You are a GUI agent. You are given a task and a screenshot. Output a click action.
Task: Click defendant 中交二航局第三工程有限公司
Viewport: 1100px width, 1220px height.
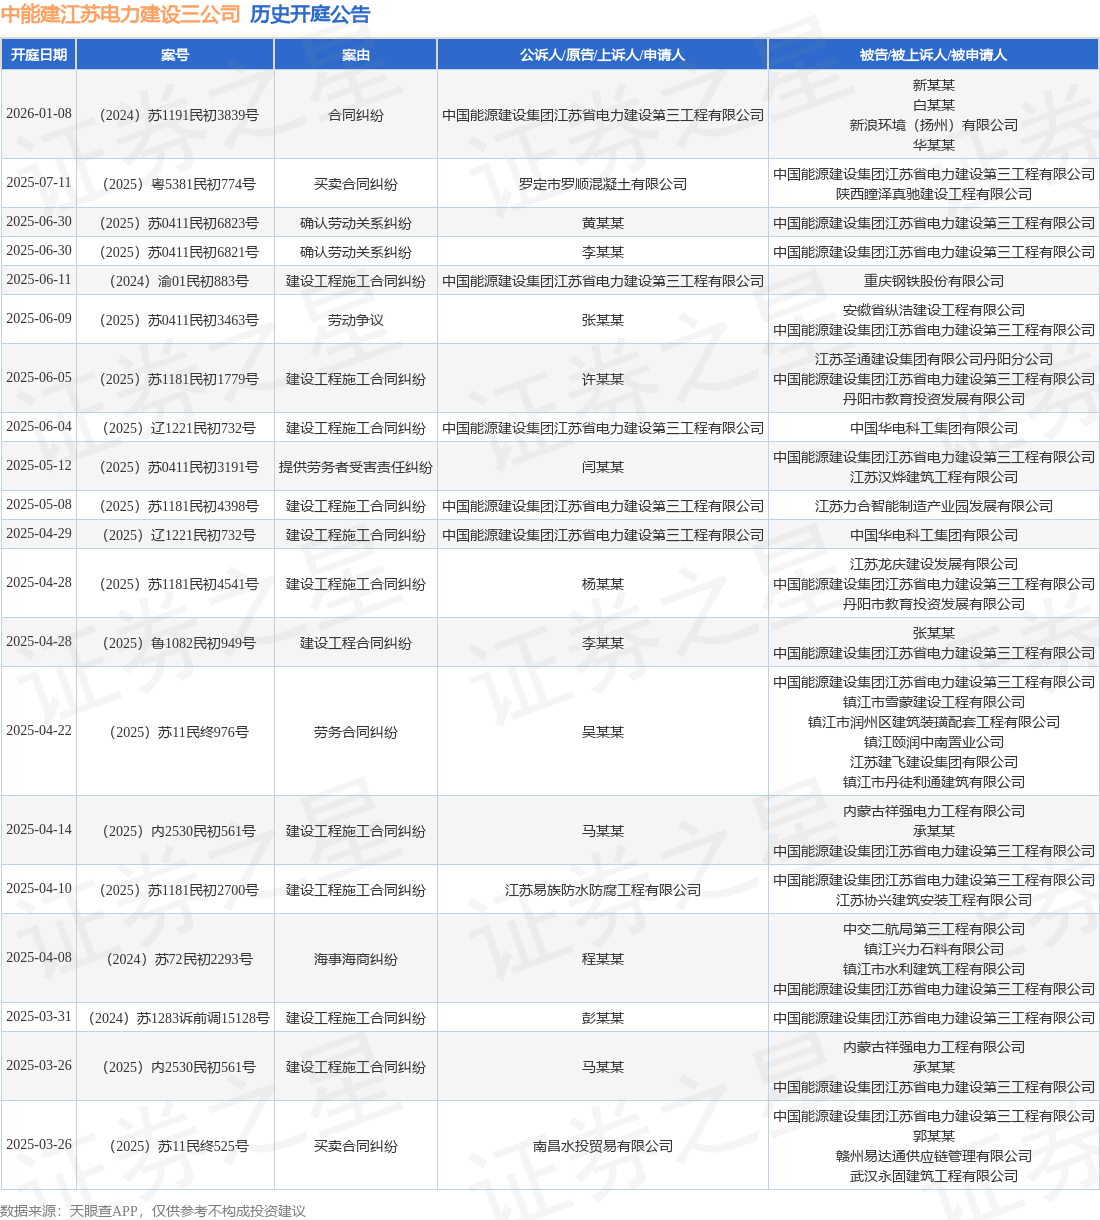click(x=934, y=929)
